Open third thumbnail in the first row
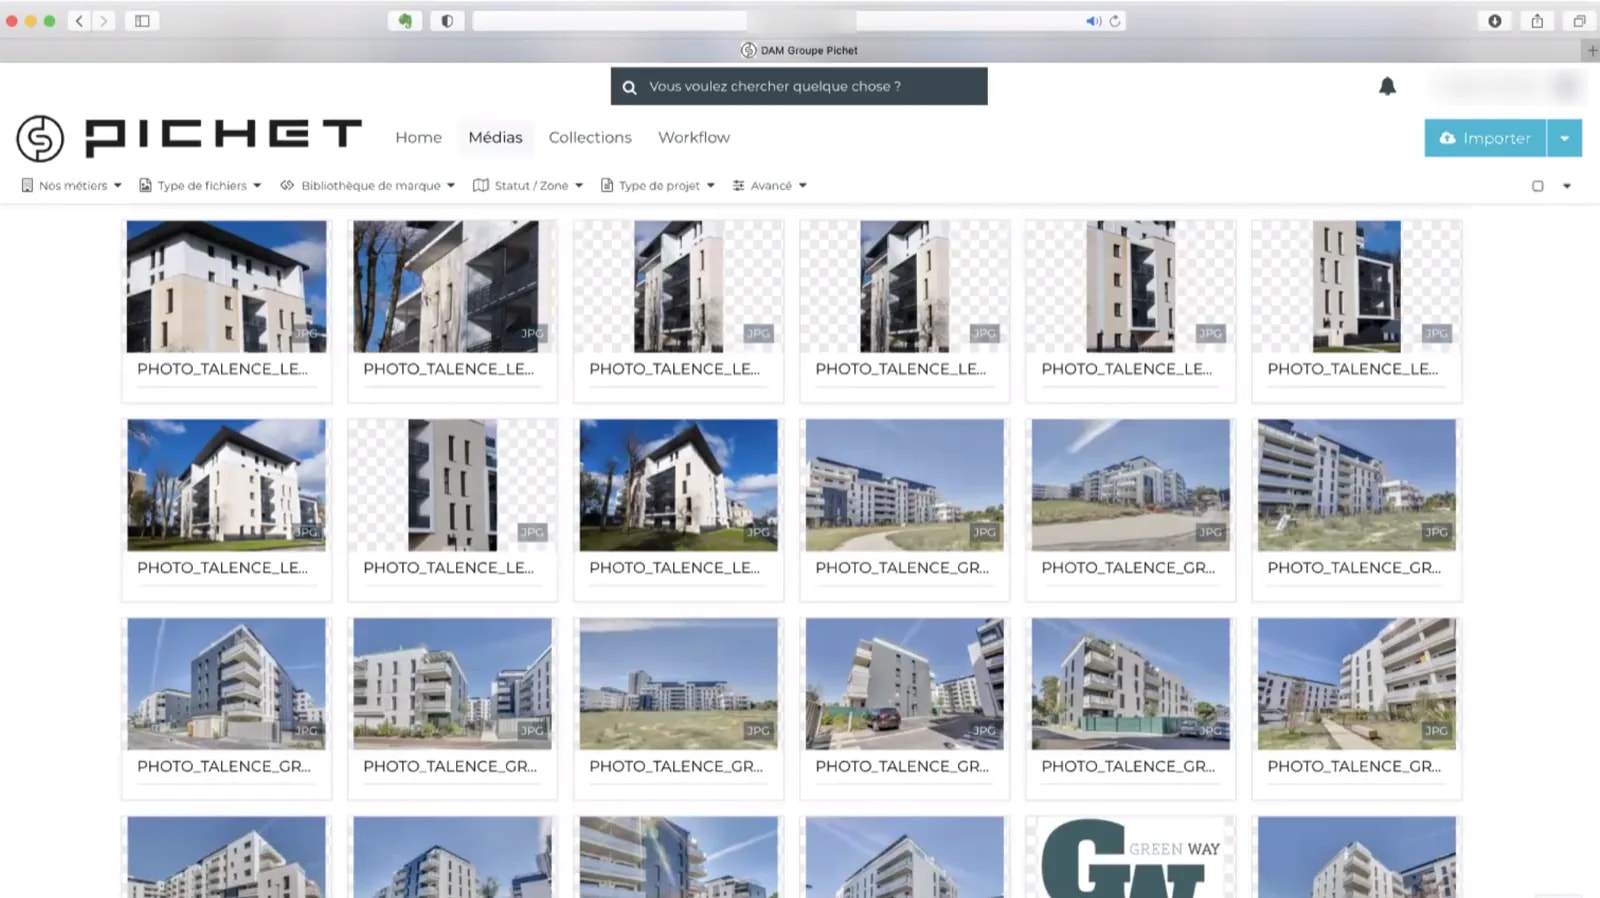The width and height of the screenshot is (1600, 898). pyautogui.click(x=678, y=287)
